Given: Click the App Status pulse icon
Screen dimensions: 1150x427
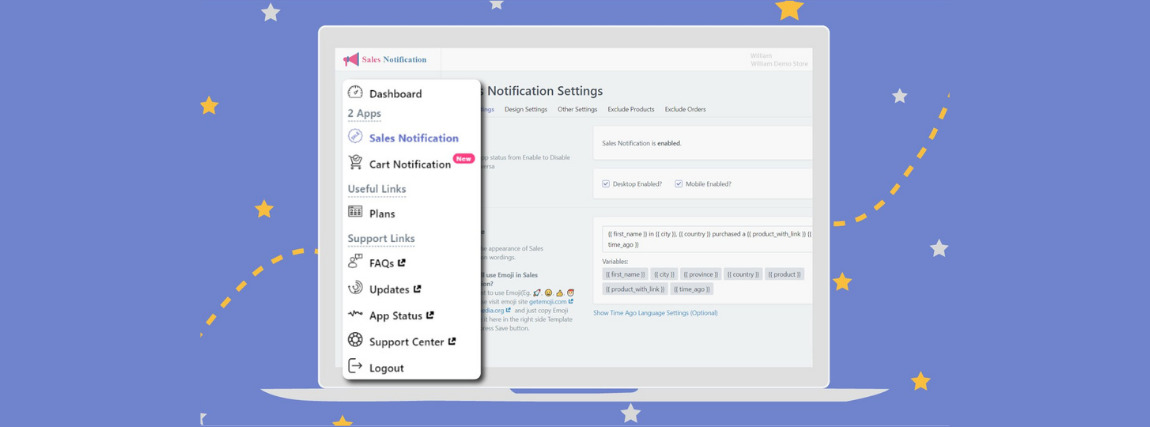Looking at the screenshot, I should [355, 314].
